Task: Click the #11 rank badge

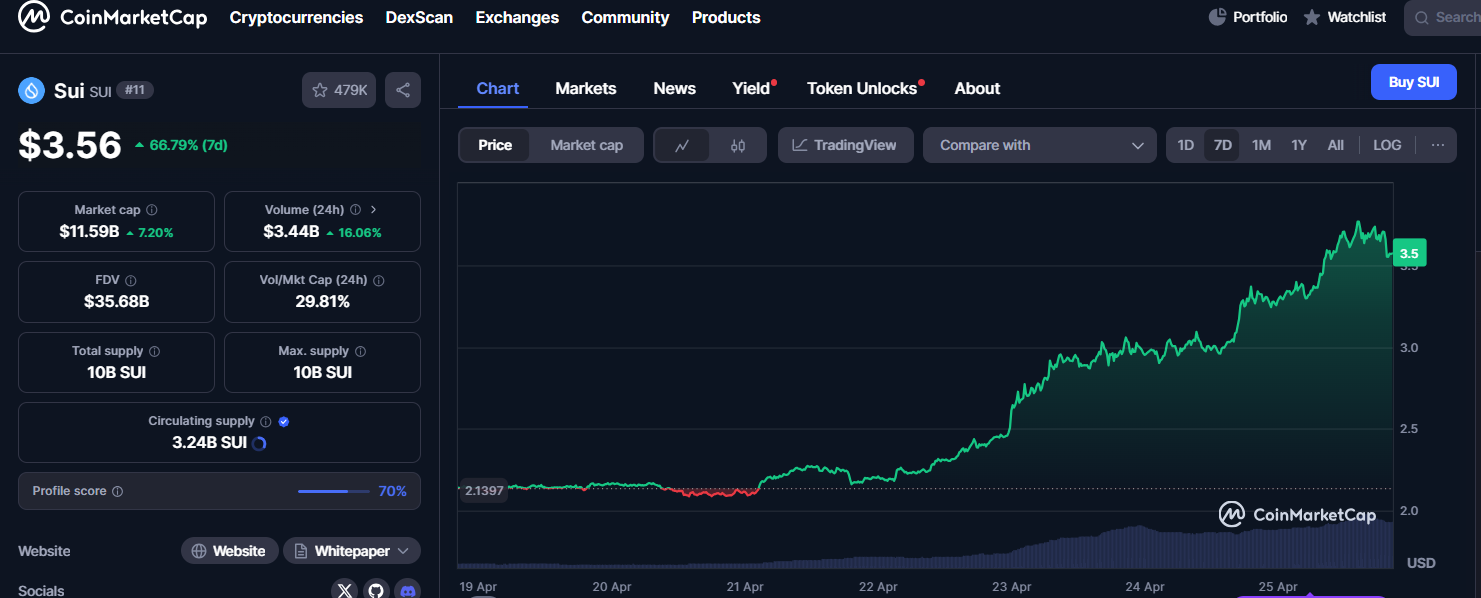Action: tap(135, 90)
